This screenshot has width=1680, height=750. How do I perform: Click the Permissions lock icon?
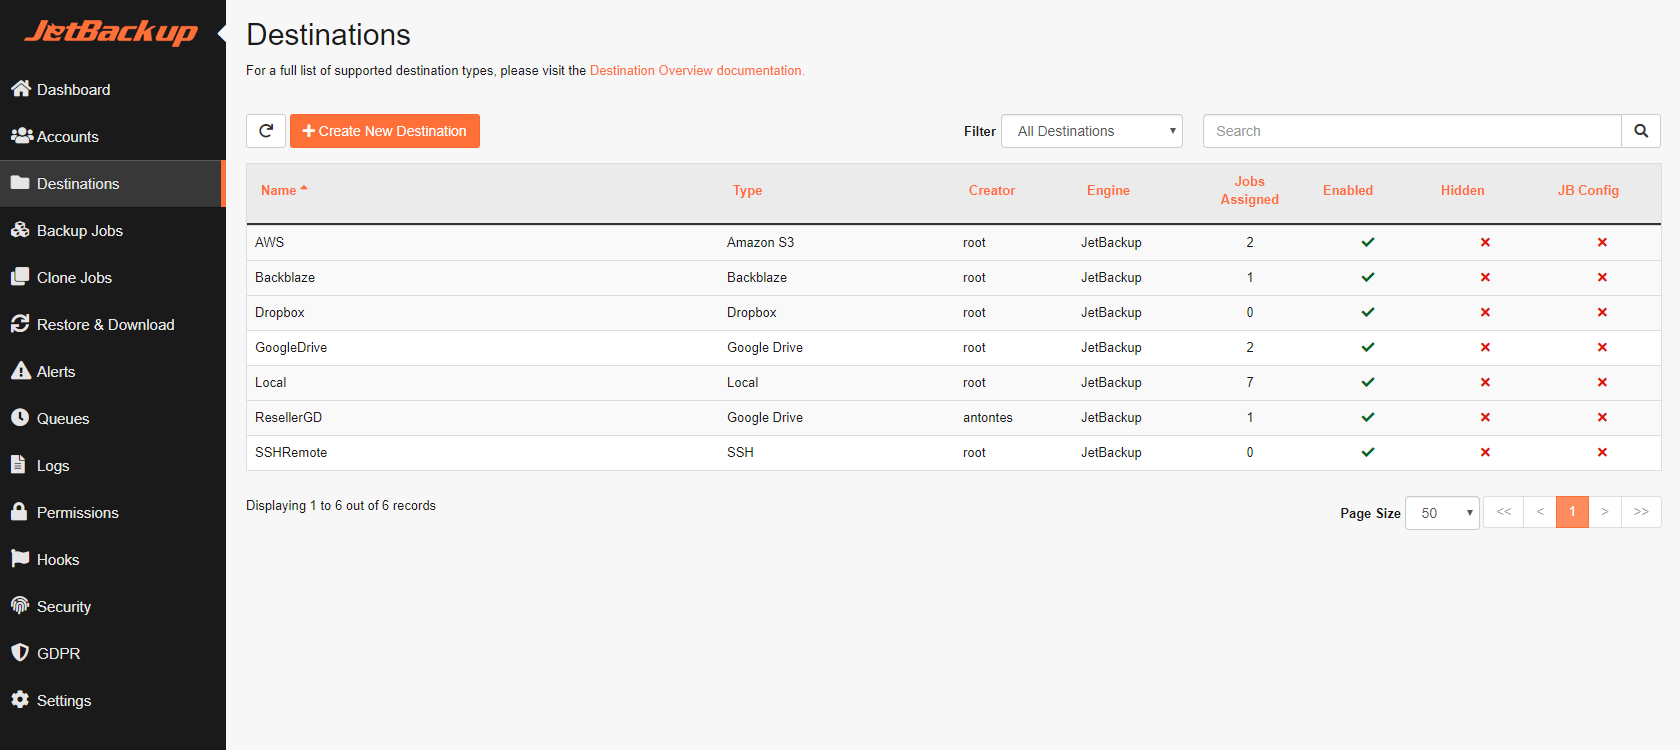[x=19, y=512]
